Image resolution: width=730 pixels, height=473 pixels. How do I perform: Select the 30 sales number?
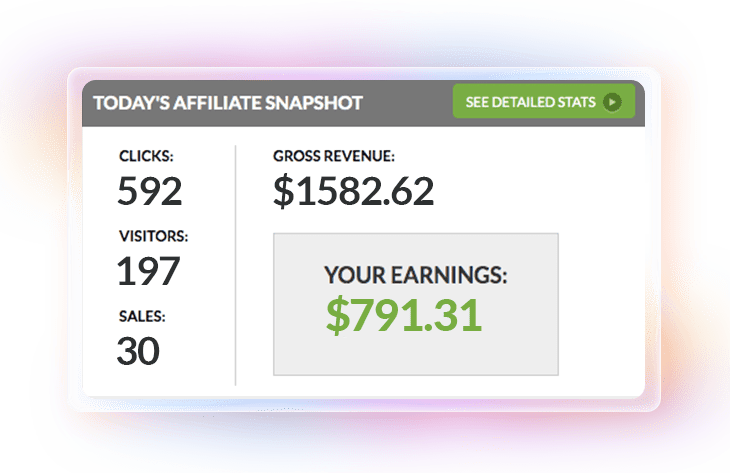tap(138, 351)
